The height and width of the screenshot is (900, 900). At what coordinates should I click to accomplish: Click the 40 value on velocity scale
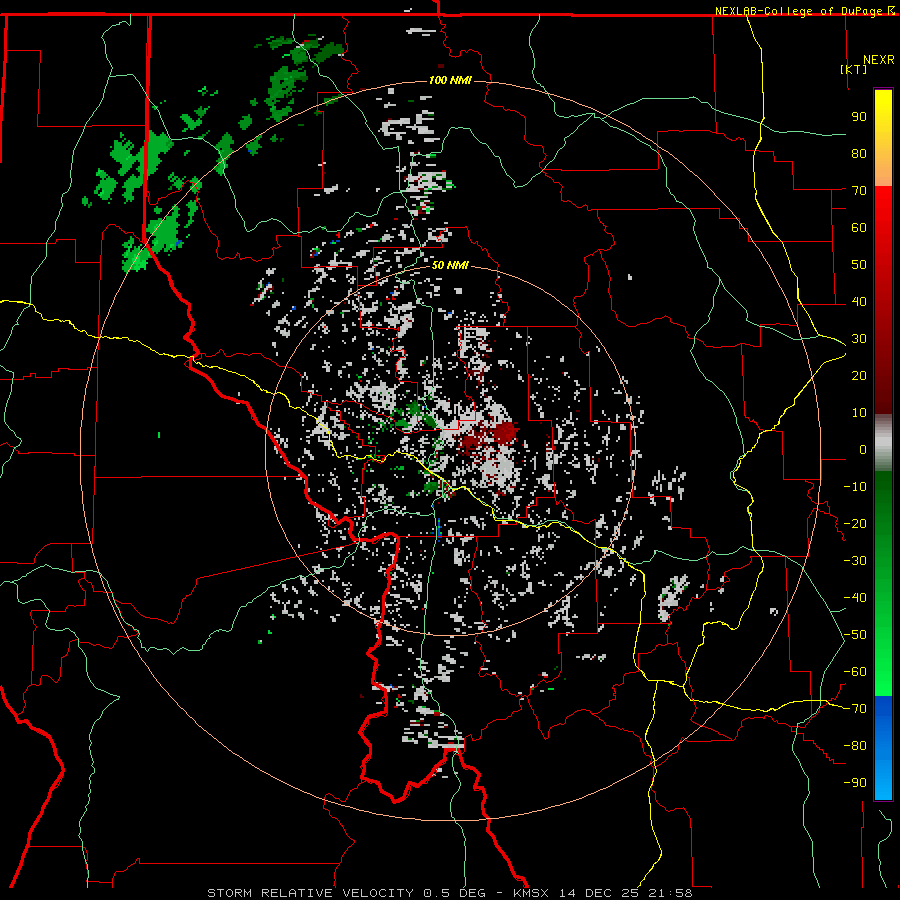[859, 302]
